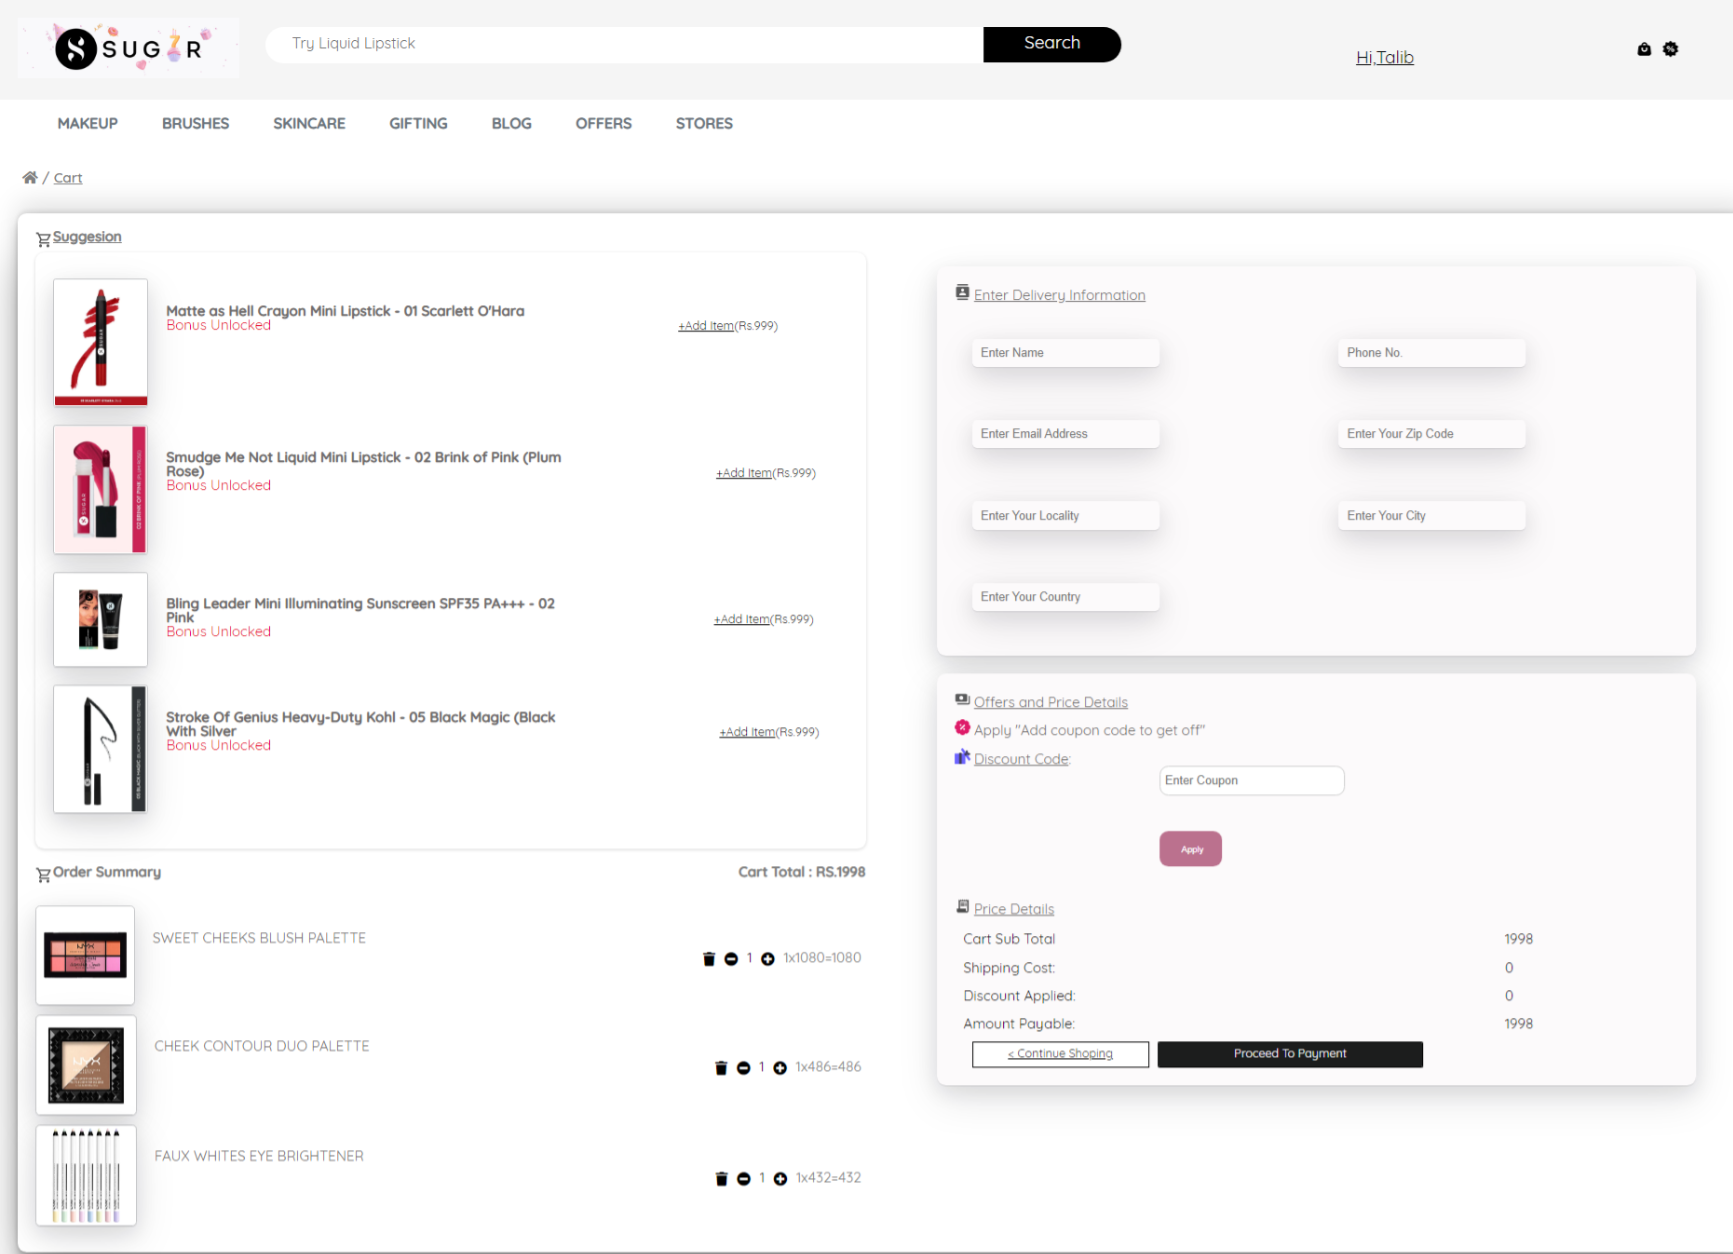
Task: Click Enter Delivery Information heading link
Action: pos(1059,295)
